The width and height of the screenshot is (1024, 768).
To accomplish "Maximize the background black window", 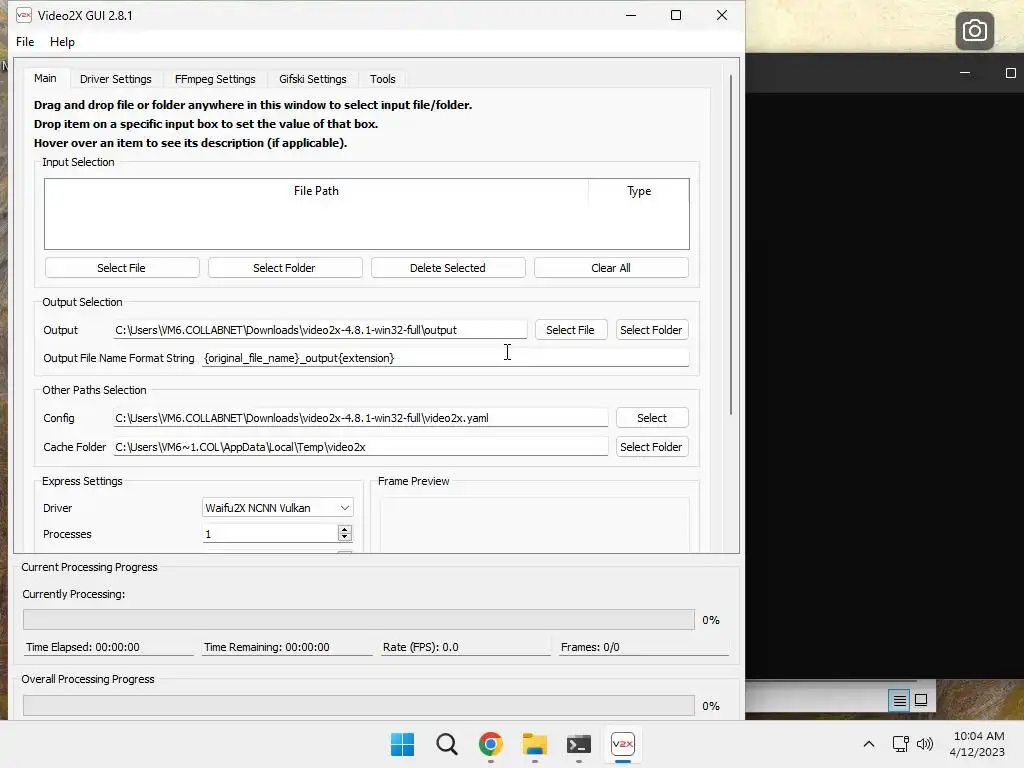I will (1010, 73).
